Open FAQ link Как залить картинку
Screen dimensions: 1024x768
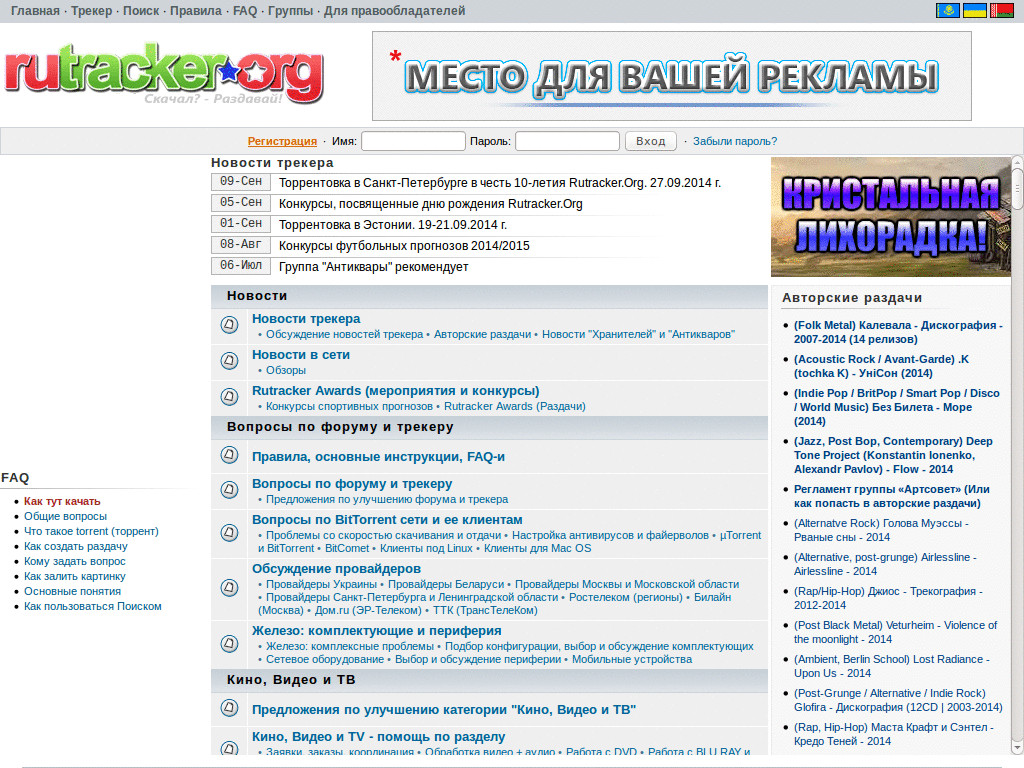[x=74, y=576]
